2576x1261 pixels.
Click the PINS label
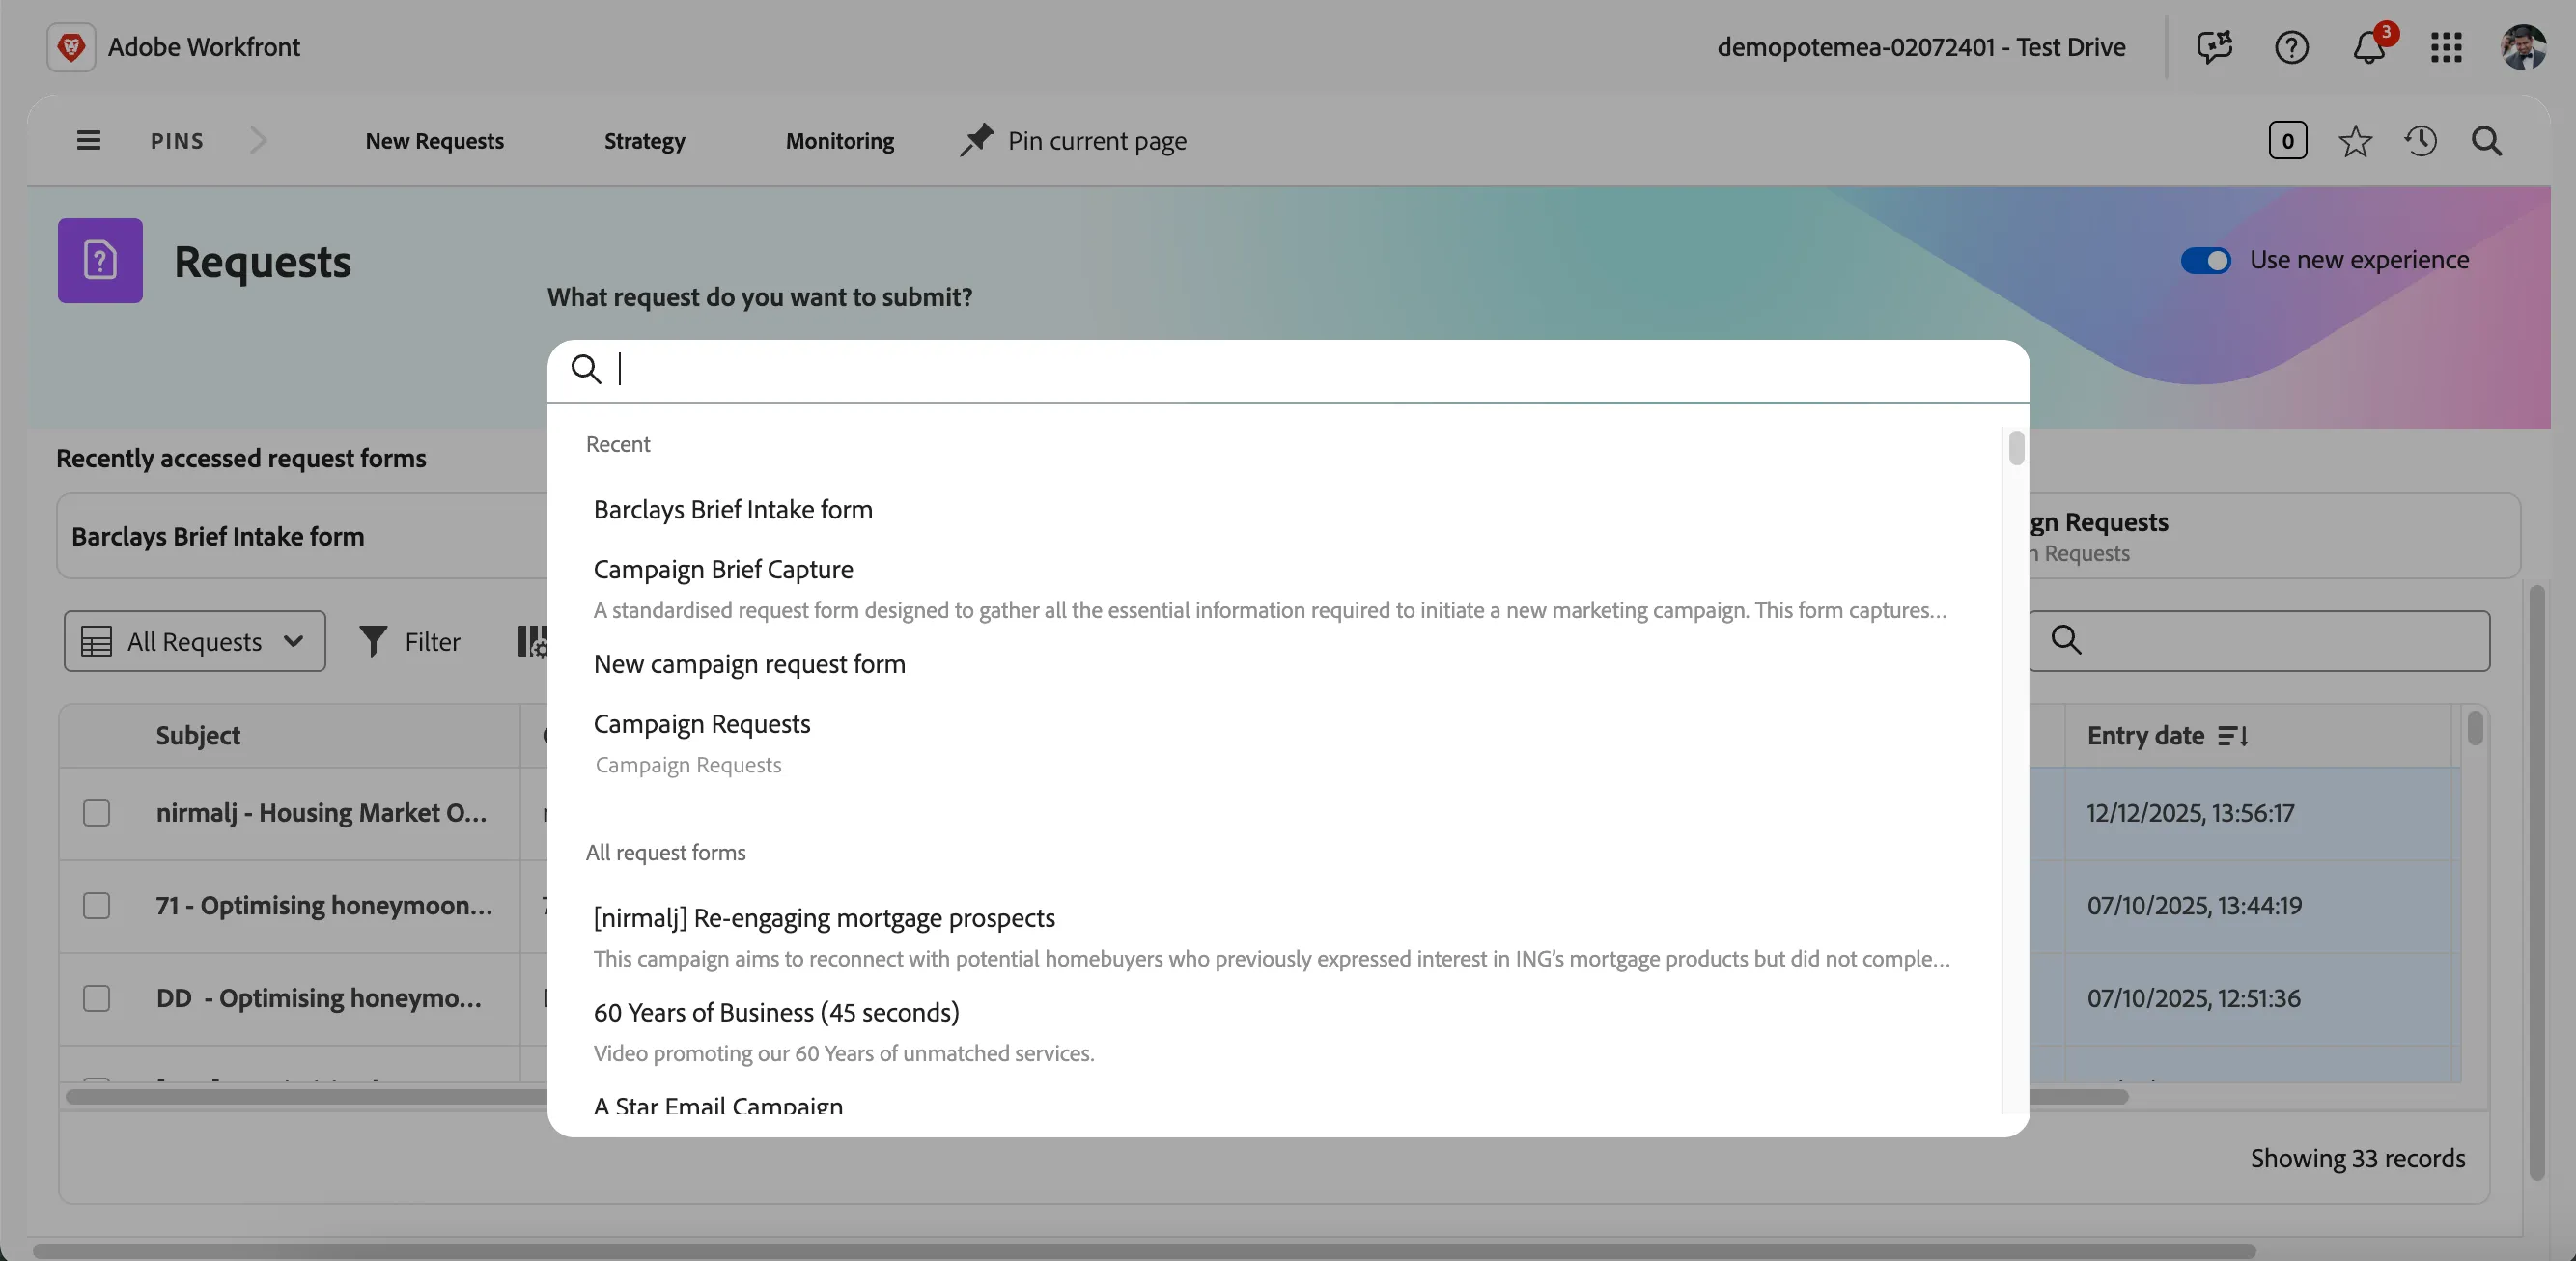177,141
